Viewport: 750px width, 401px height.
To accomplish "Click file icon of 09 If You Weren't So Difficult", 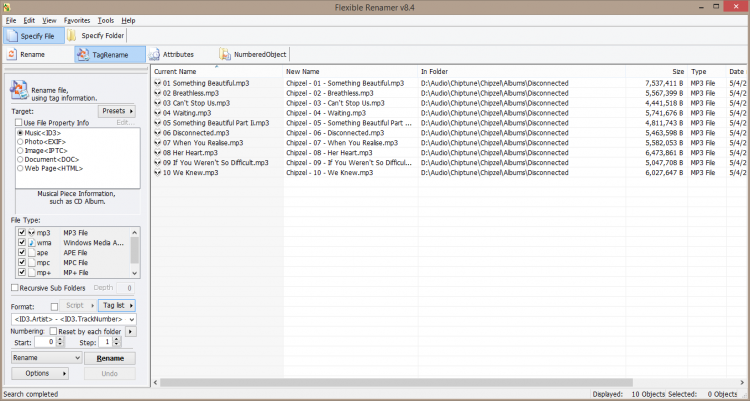I will (x=157, y=163).
